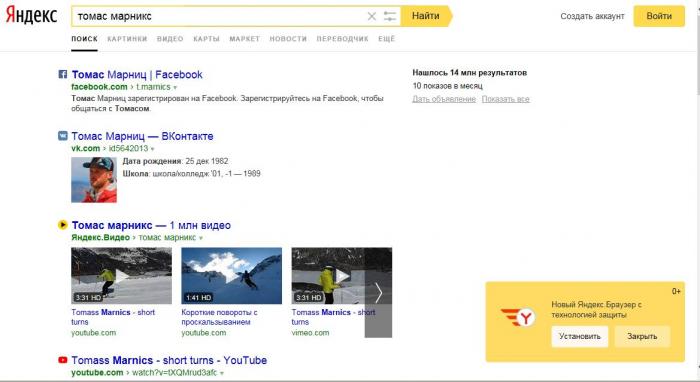Click the Нашлось 14 млн результатов text
Viewport: 700px width, 382px height.
[470, 72]
